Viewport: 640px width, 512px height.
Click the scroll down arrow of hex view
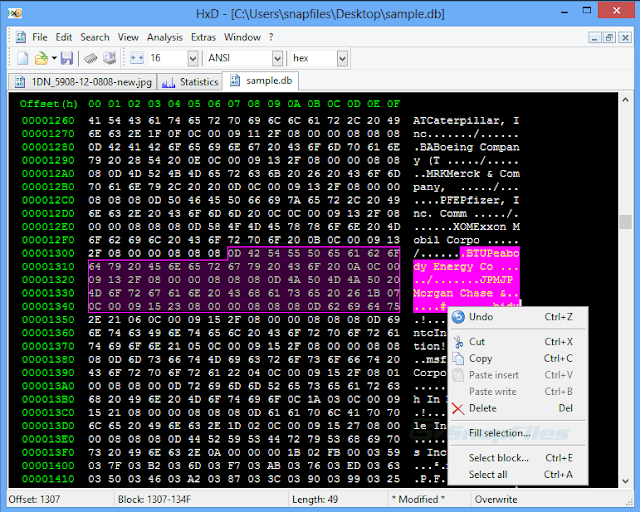(625, 481)
